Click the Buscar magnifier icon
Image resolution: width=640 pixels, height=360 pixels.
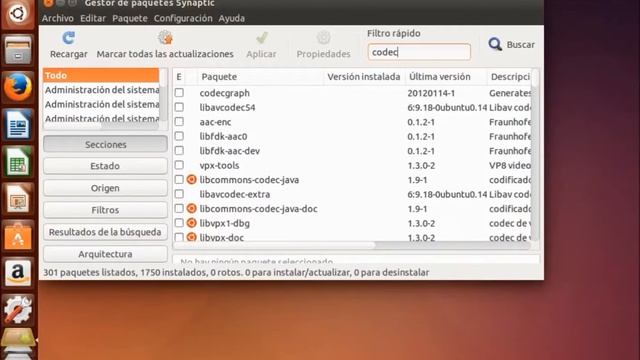point(495,44)
